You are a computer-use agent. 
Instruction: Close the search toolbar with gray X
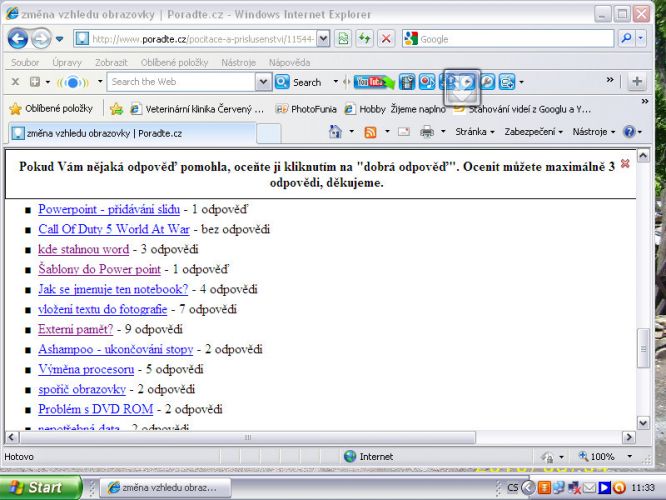click(15, 82)
